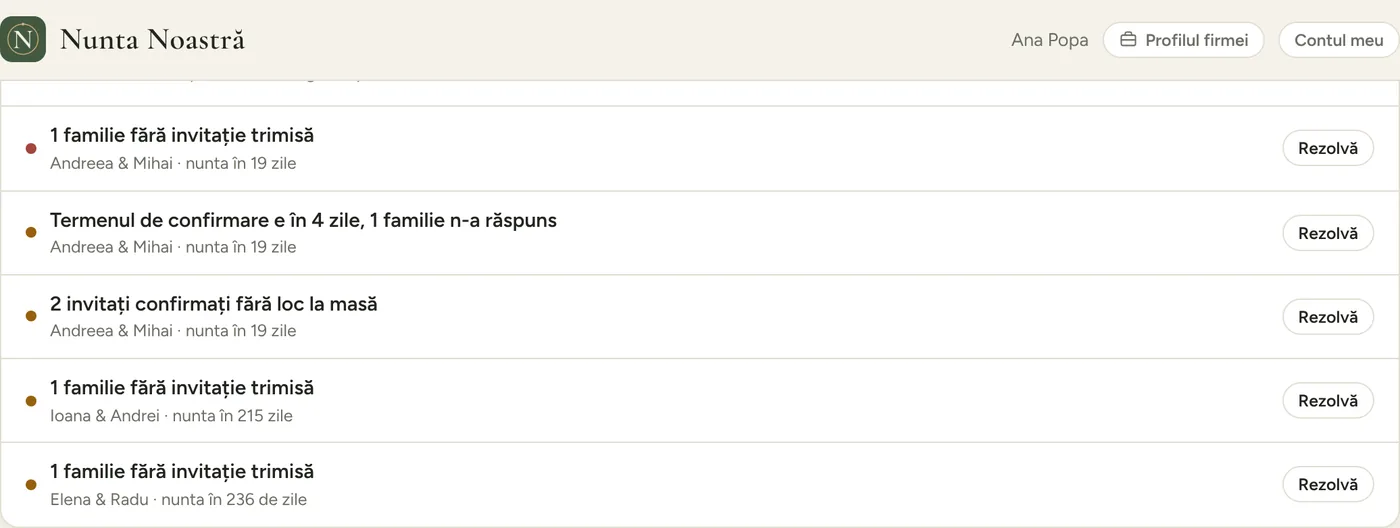Click the status dot for Elena & Radu
1400x528 pixels.
point(31,484)
